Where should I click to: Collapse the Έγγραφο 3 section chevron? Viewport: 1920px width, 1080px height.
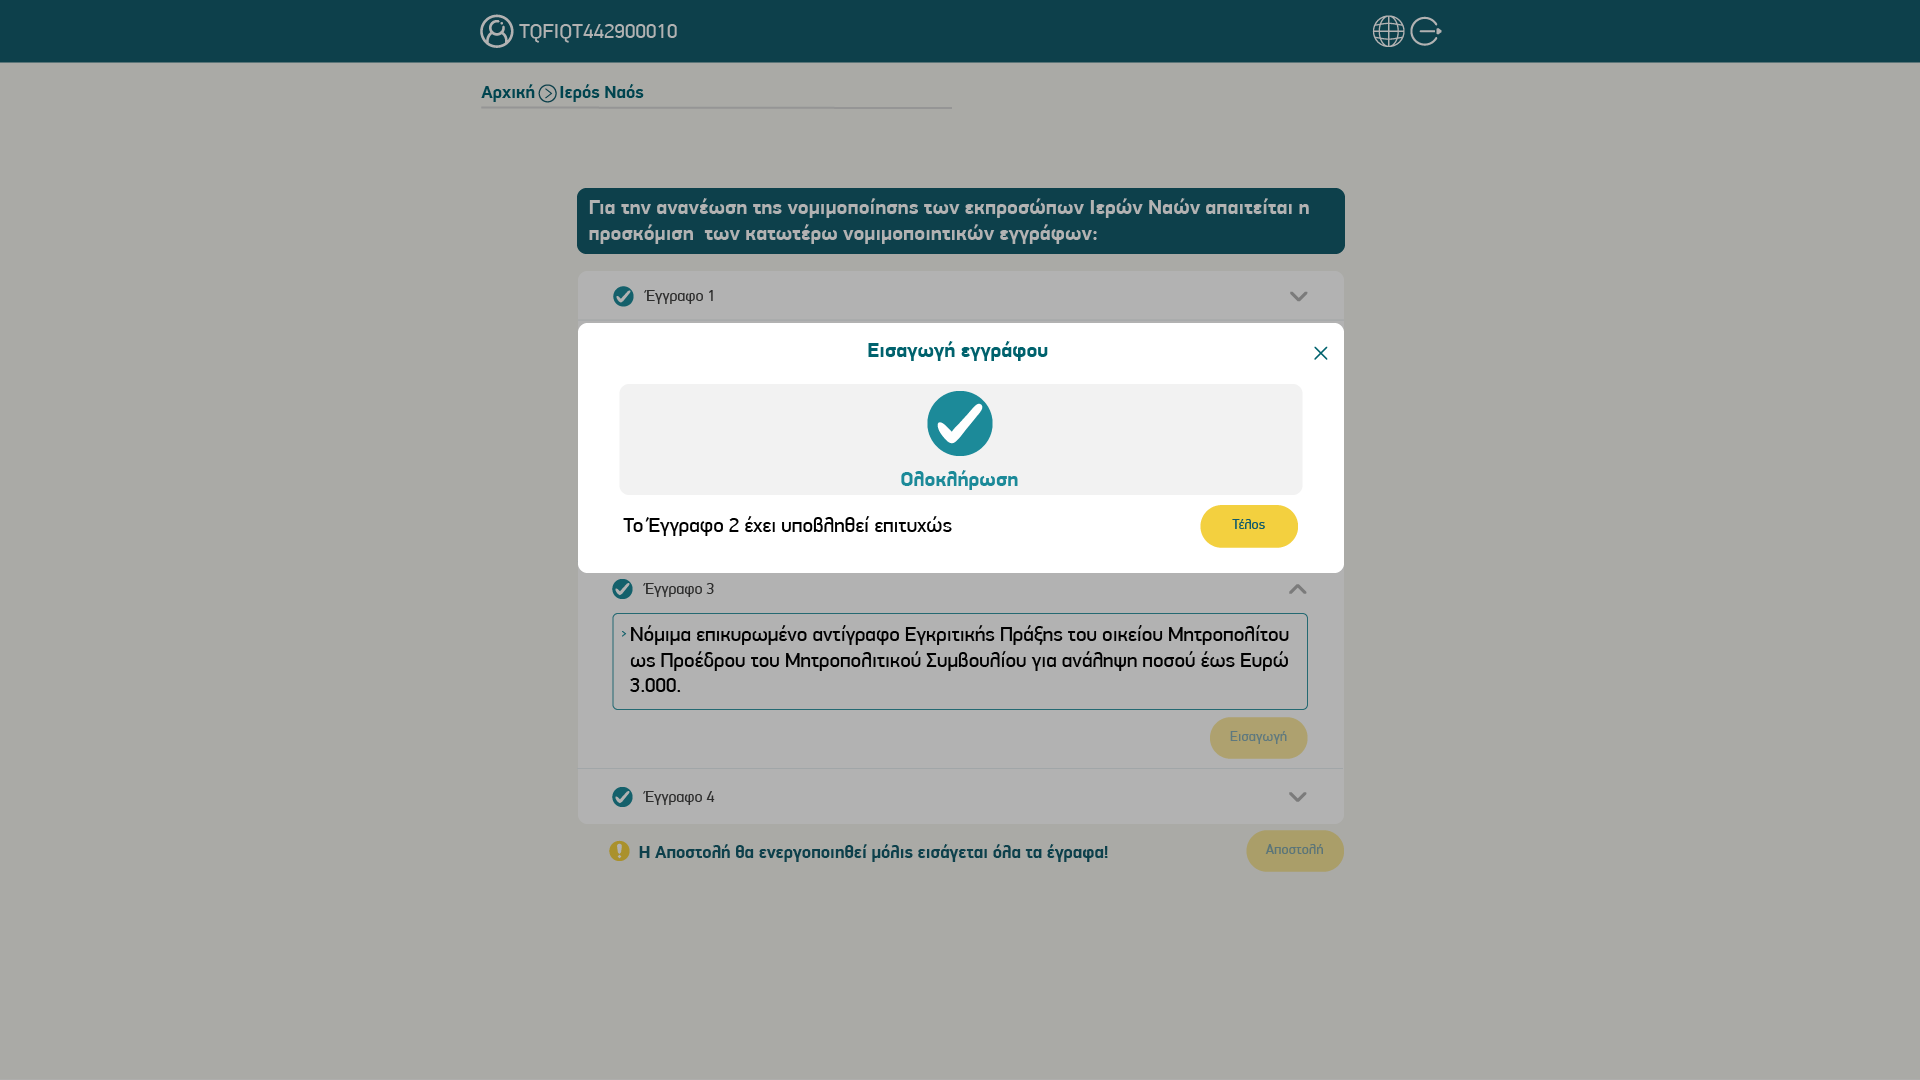tap(1297, 589)
